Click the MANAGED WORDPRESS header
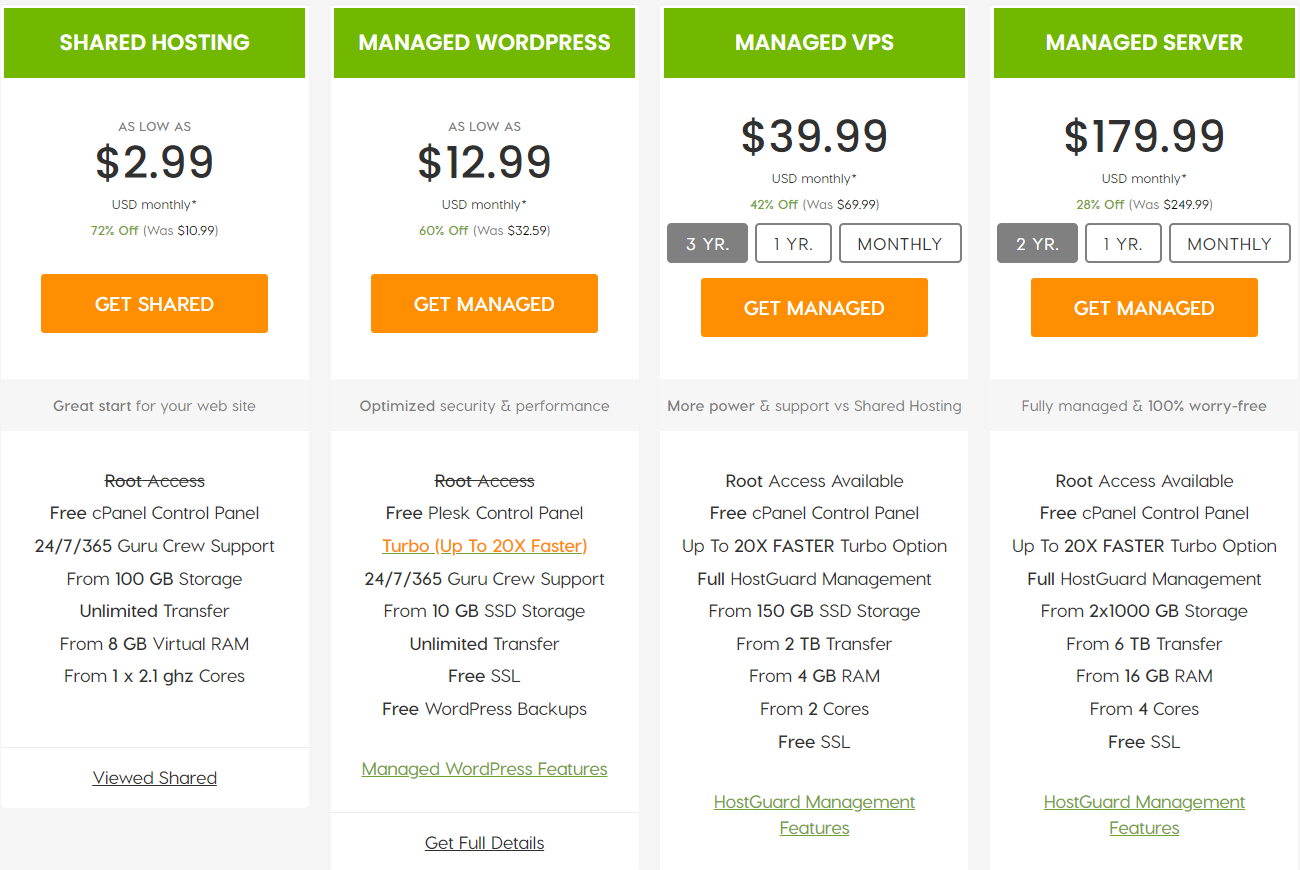 [484, 43]
